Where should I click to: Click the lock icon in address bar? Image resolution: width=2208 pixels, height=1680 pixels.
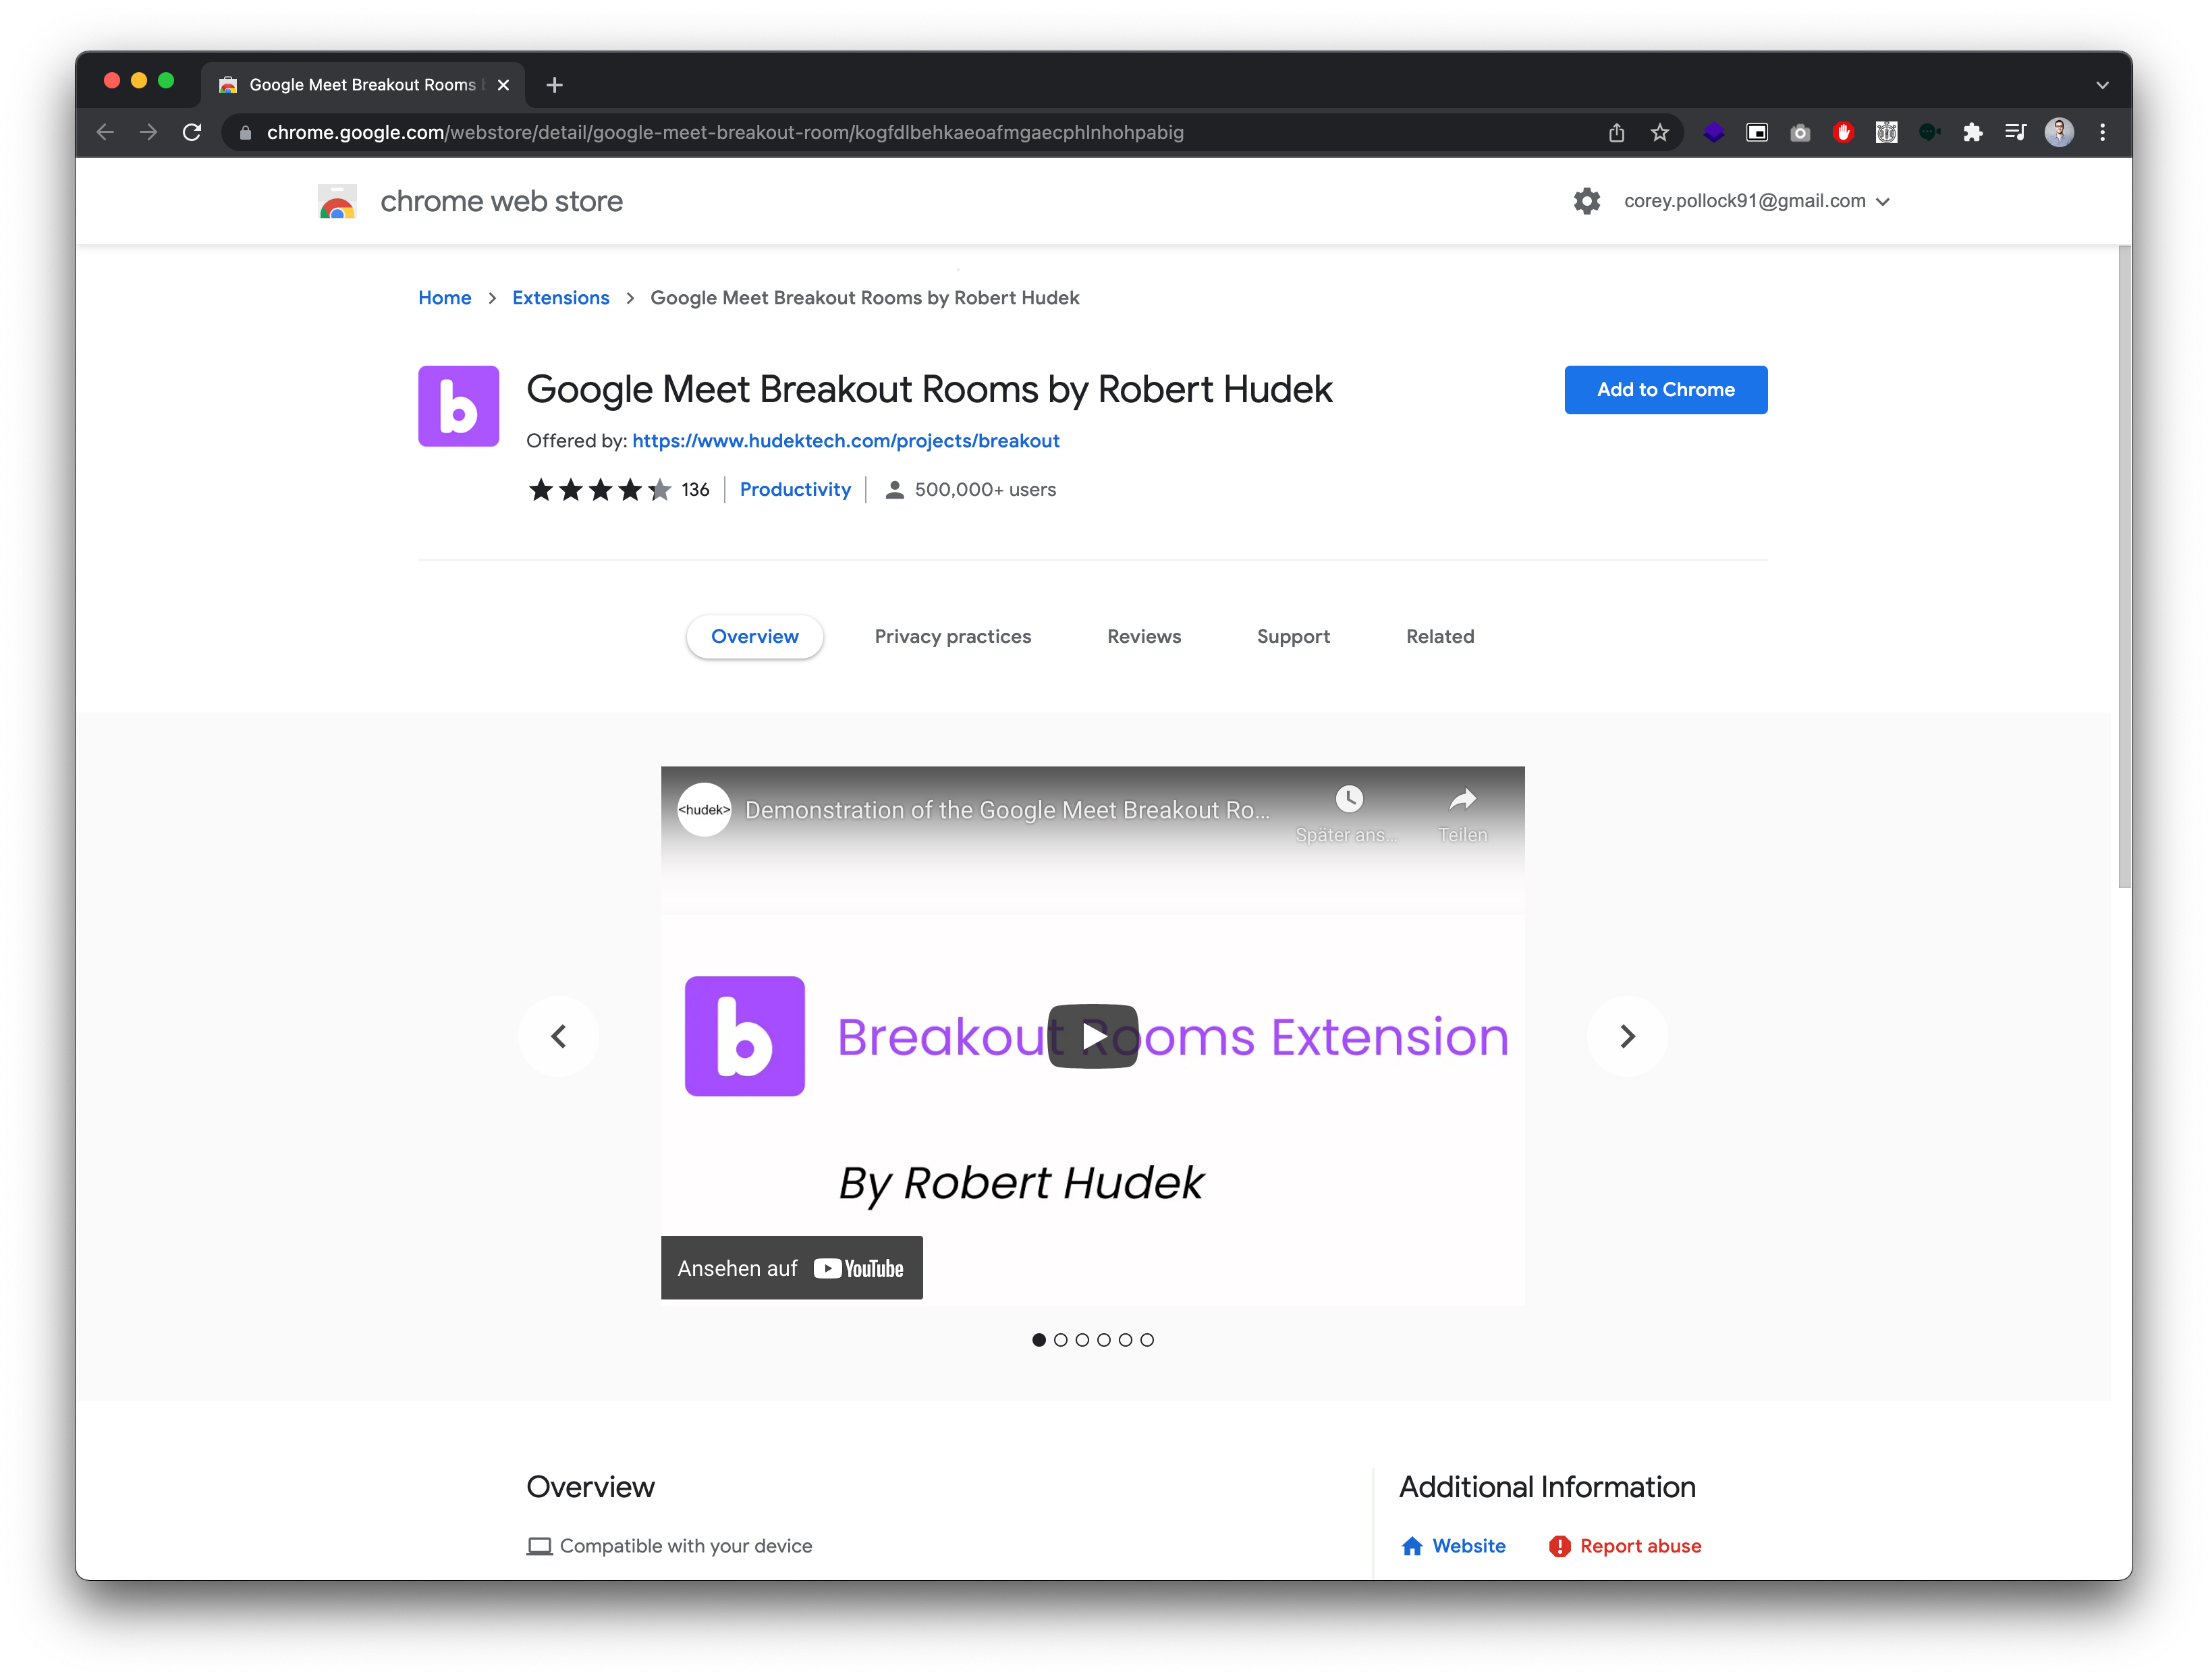click(245, 133)
